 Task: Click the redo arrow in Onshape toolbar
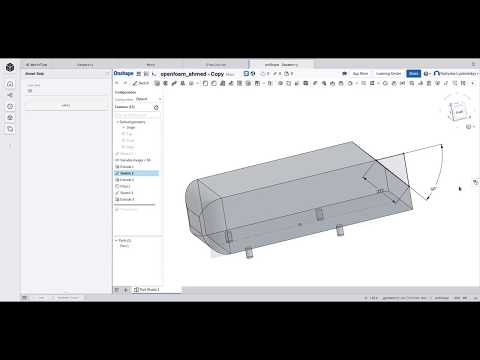tap(125, 83)
